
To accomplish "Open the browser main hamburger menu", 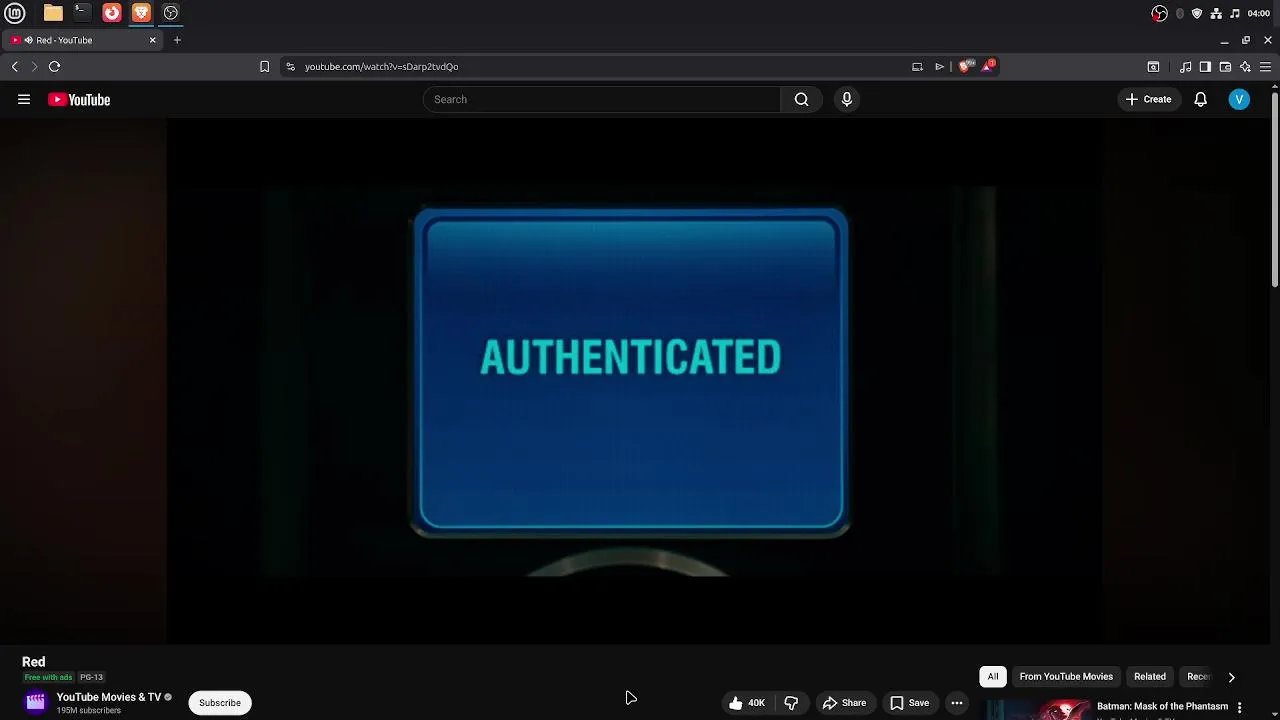I will point(1265,67).
